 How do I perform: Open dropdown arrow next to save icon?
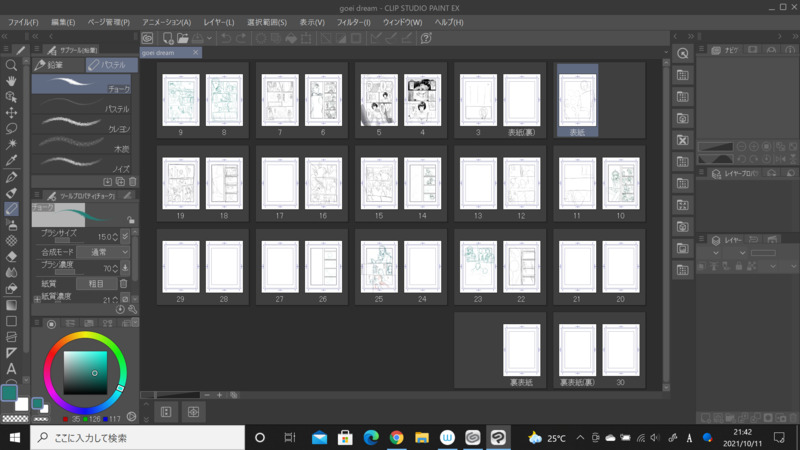click(209, 38)
